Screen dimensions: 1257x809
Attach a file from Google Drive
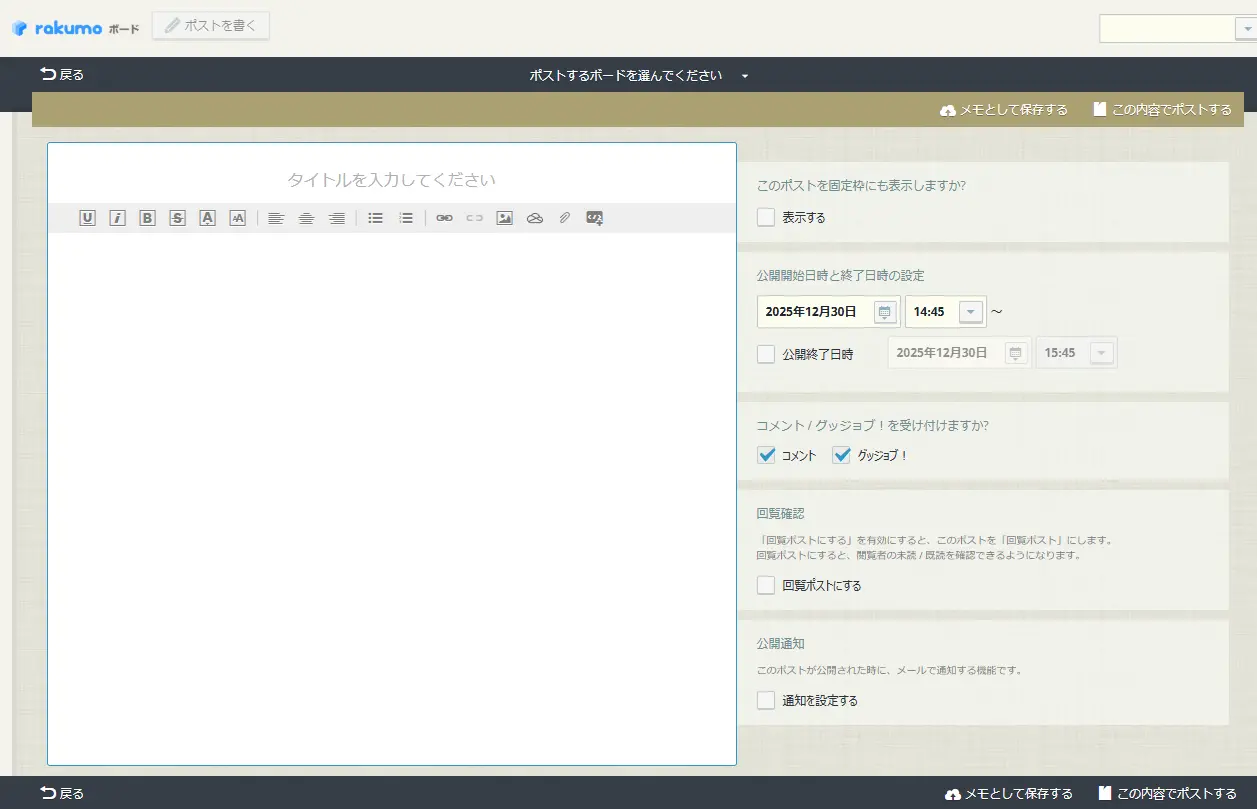click(x=535, y=218)
